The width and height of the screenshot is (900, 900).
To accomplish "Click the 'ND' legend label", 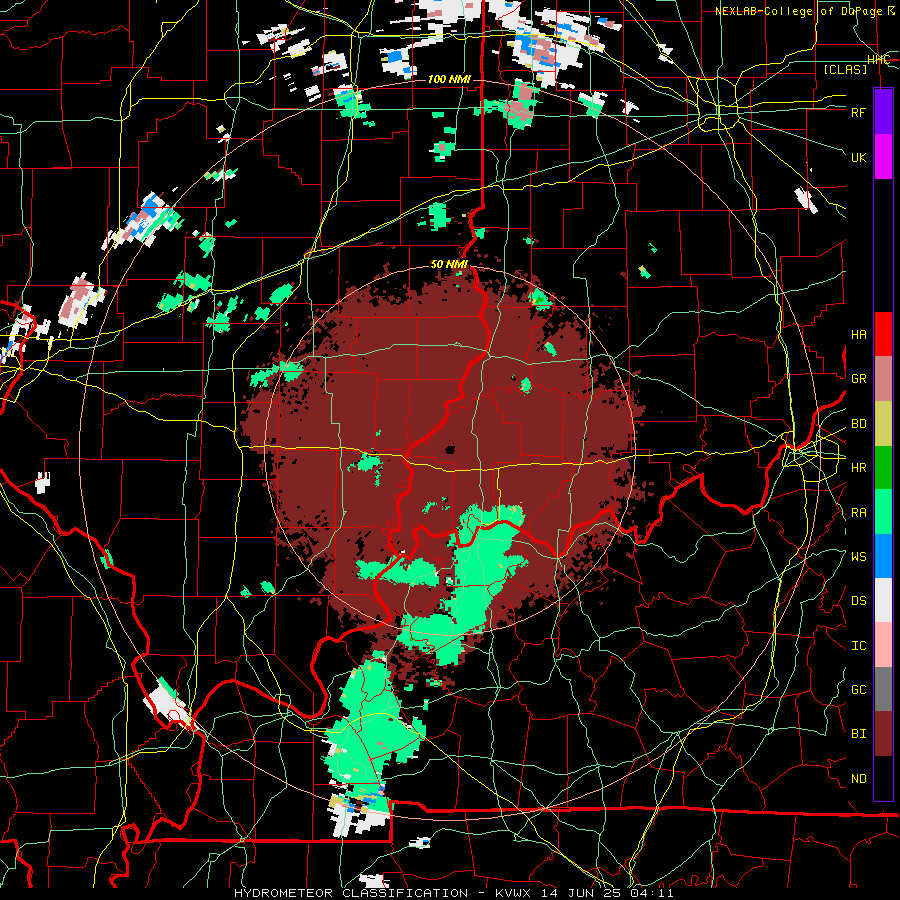I will [x=858, y=779].
